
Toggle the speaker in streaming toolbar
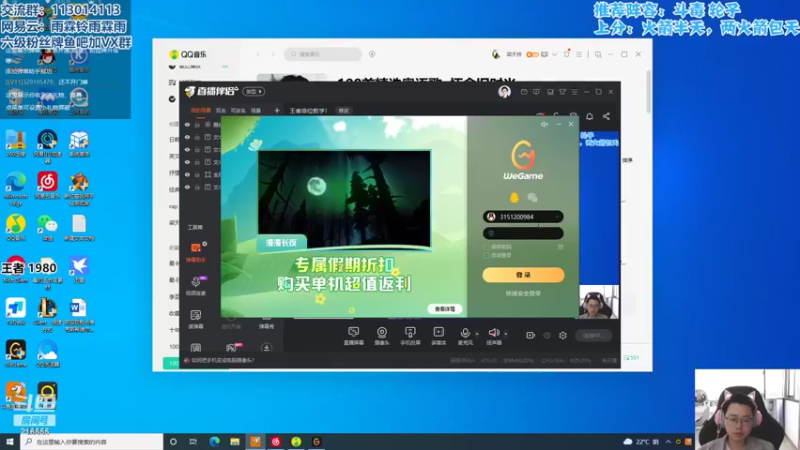[x=493, y=336]
